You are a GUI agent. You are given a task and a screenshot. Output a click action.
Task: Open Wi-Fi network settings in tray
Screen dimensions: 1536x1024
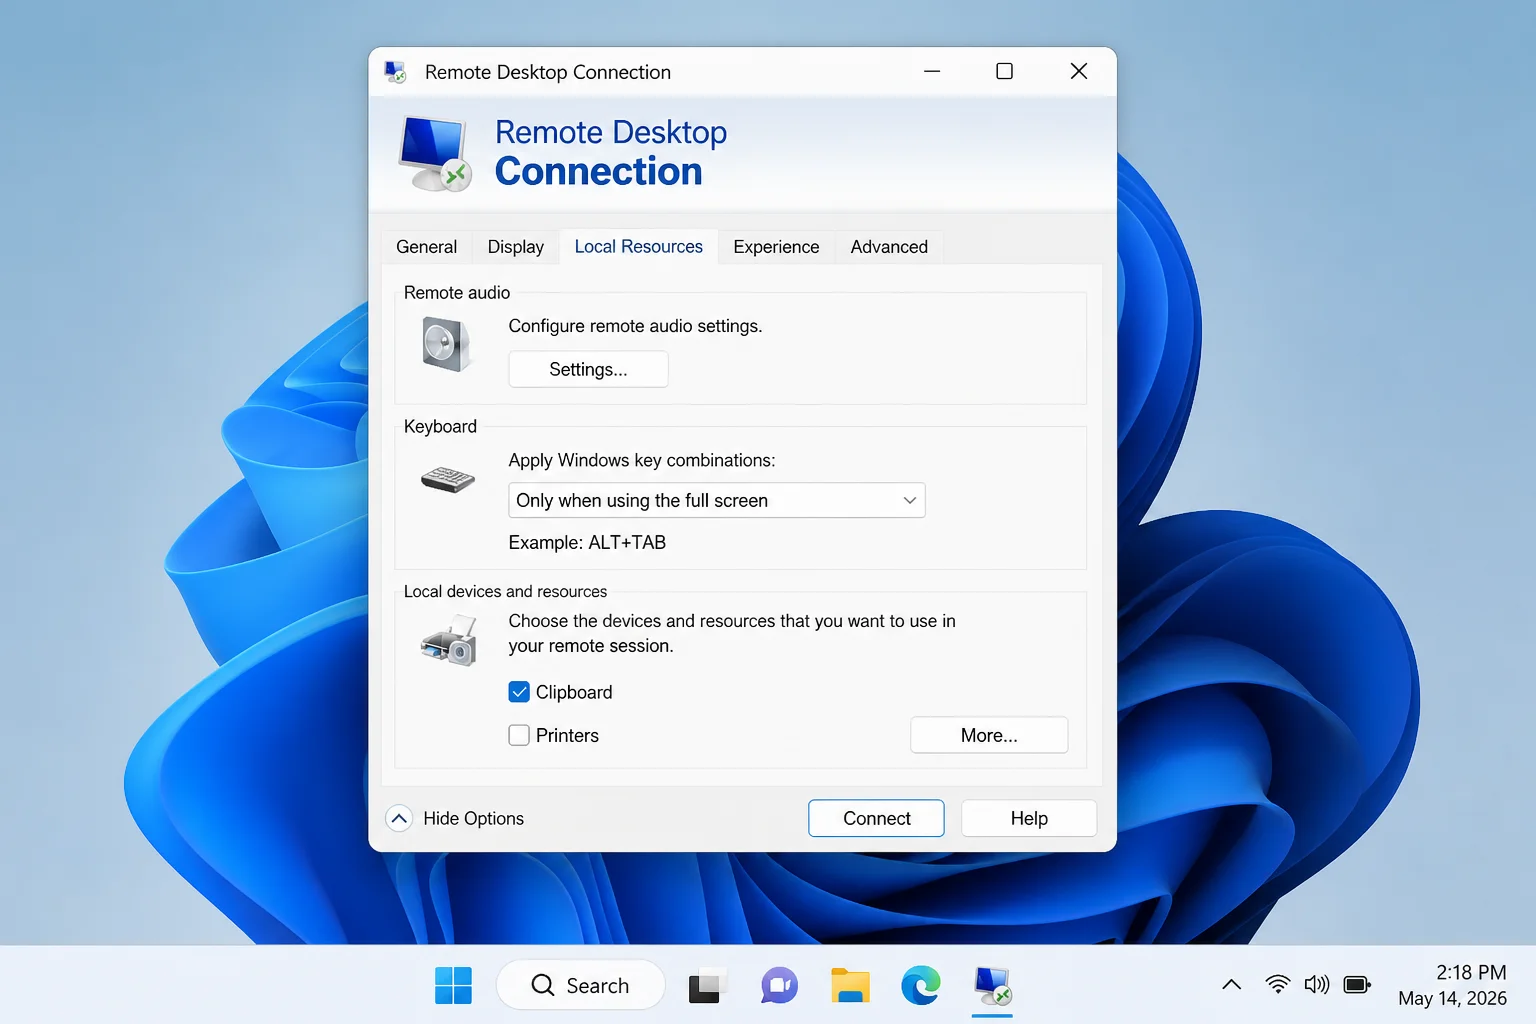1277,985
